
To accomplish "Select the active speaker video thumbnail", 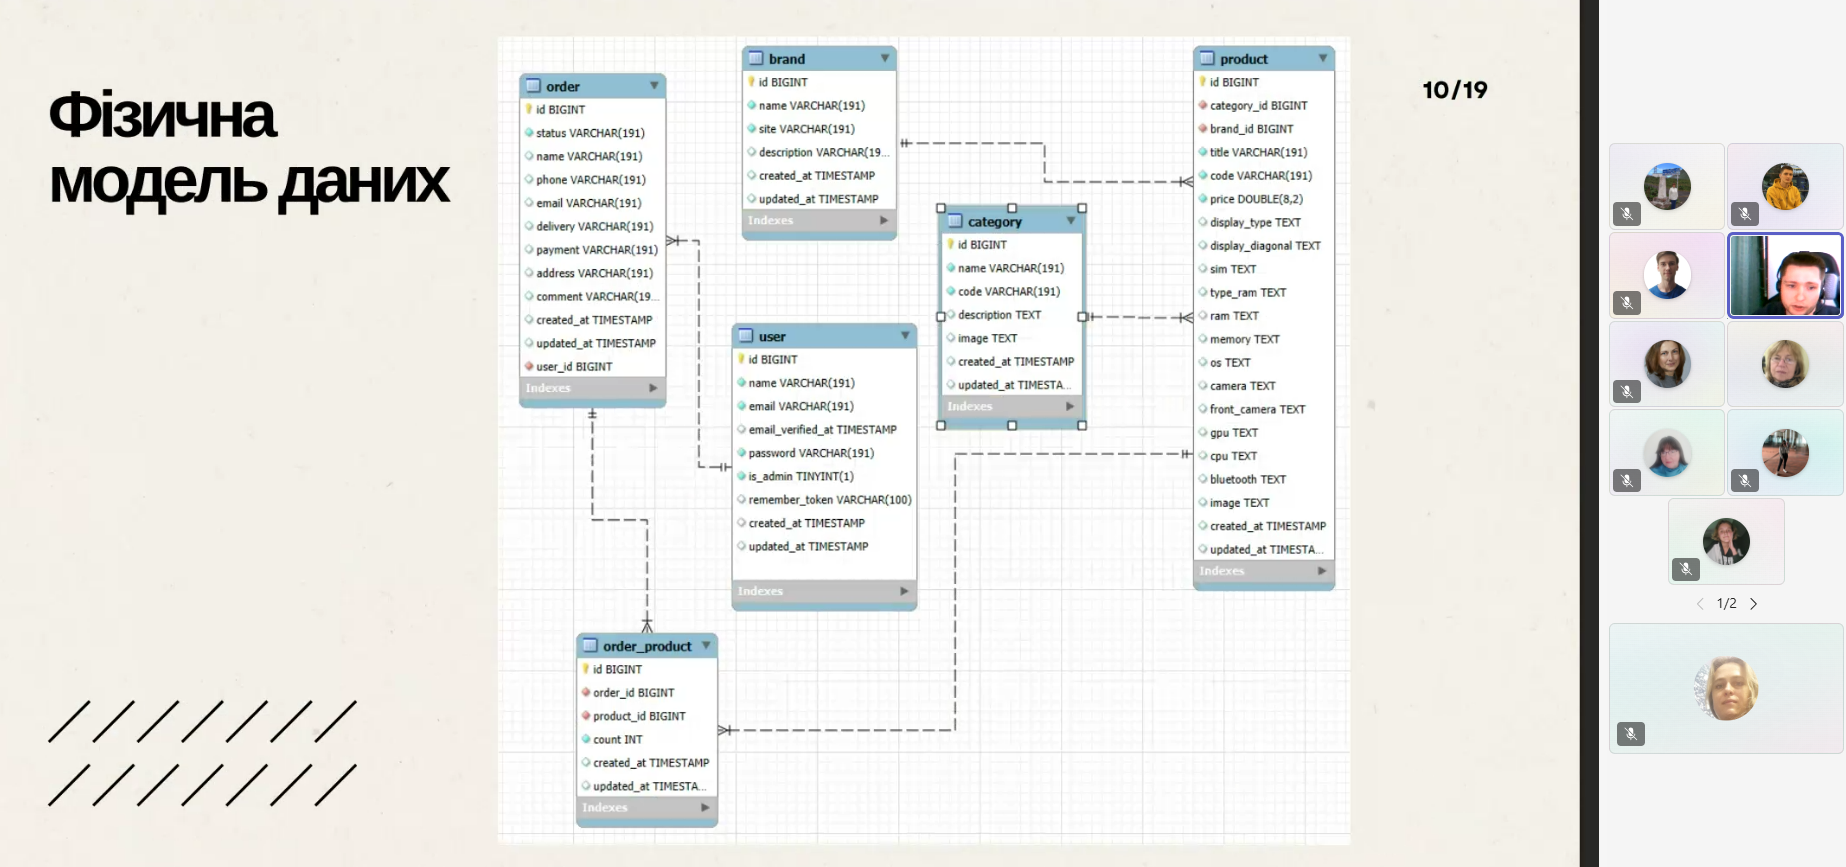I will [1785, 276].
